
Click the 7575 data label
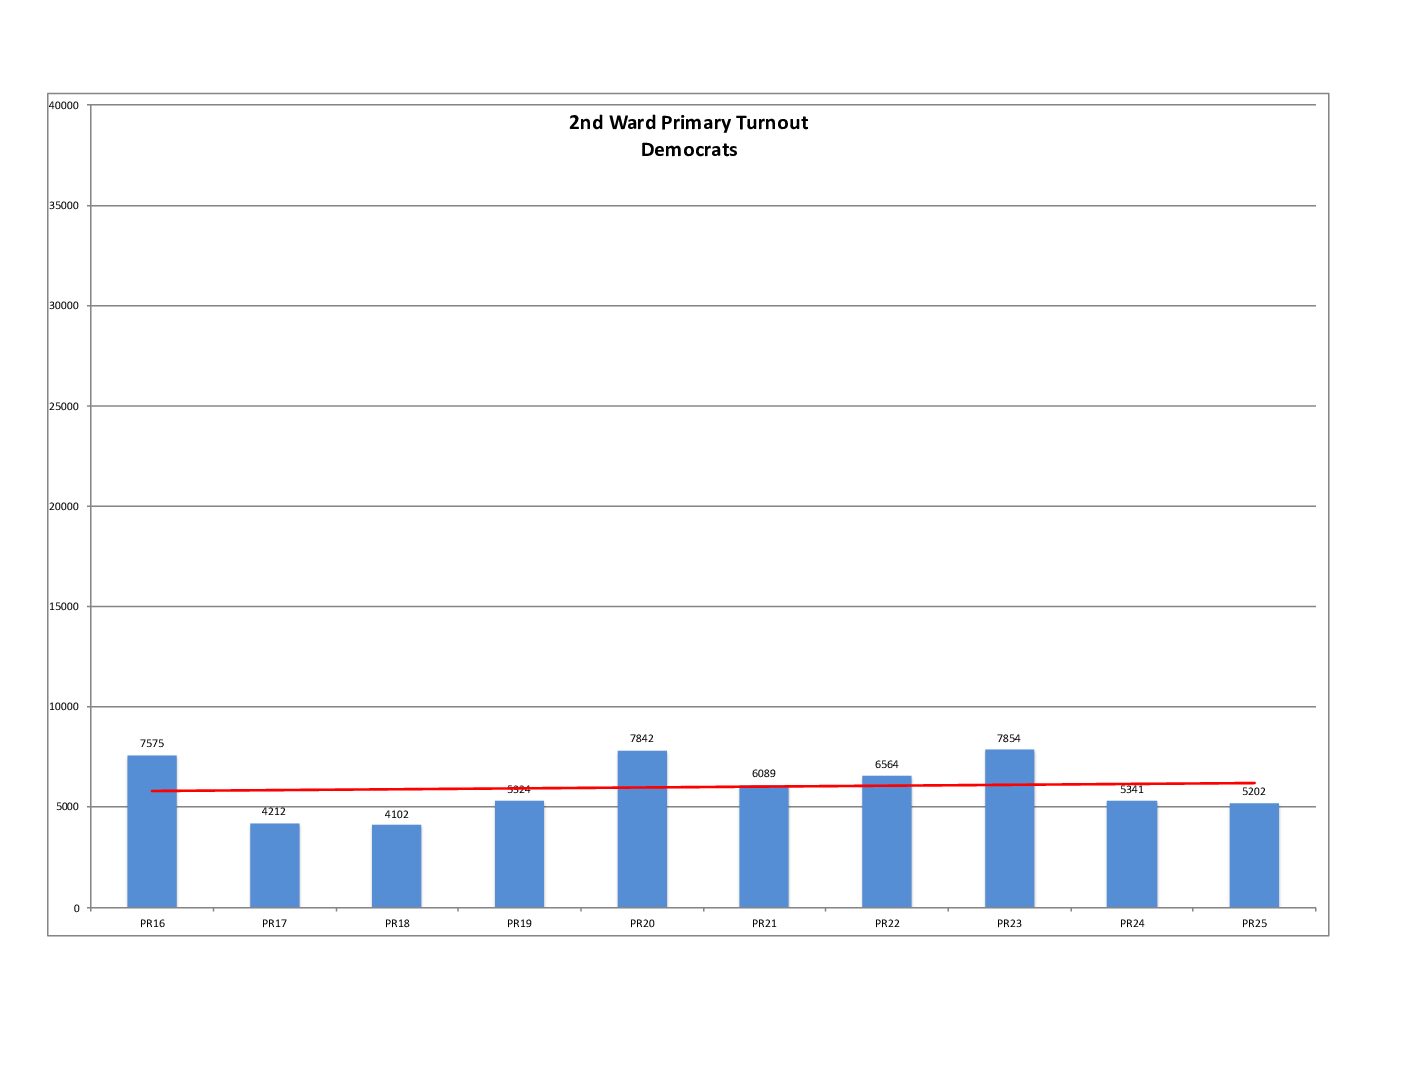(152, 744)
